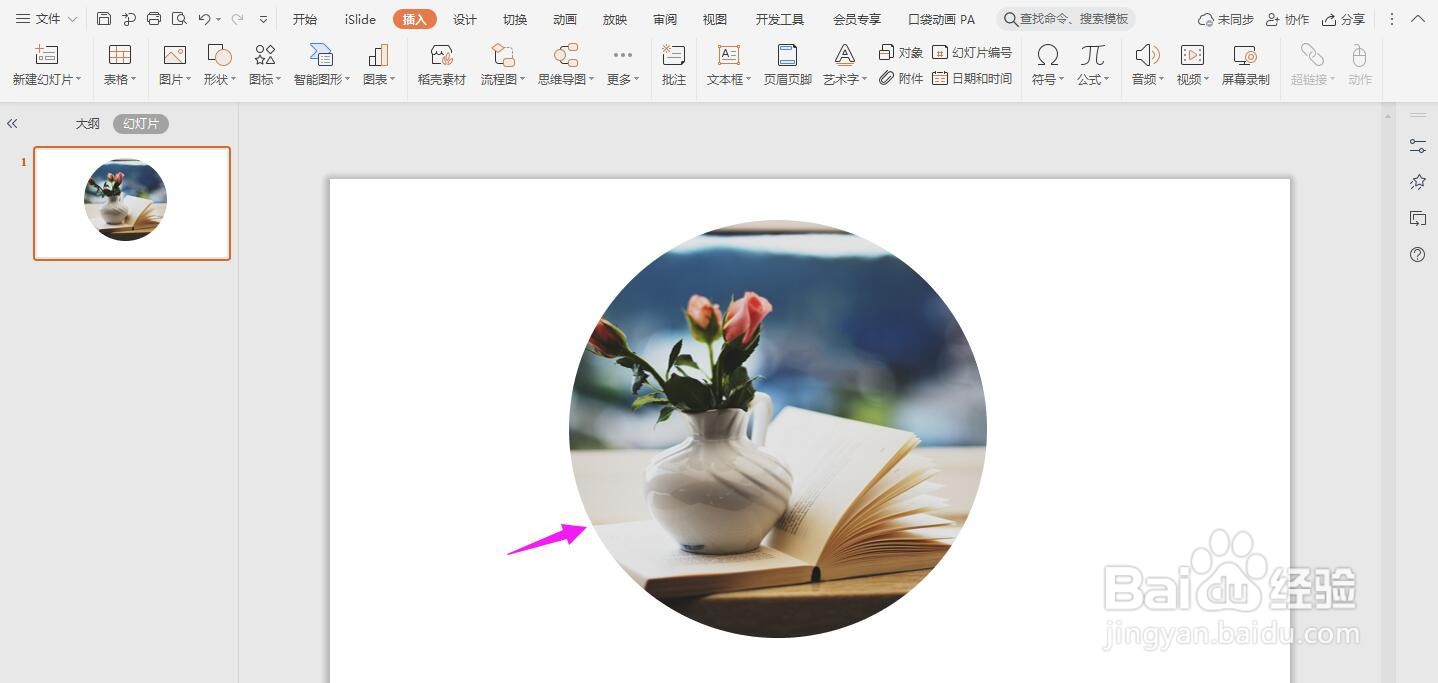Undo the last action
The image size is (1438, 683).
tap(204, 19)
